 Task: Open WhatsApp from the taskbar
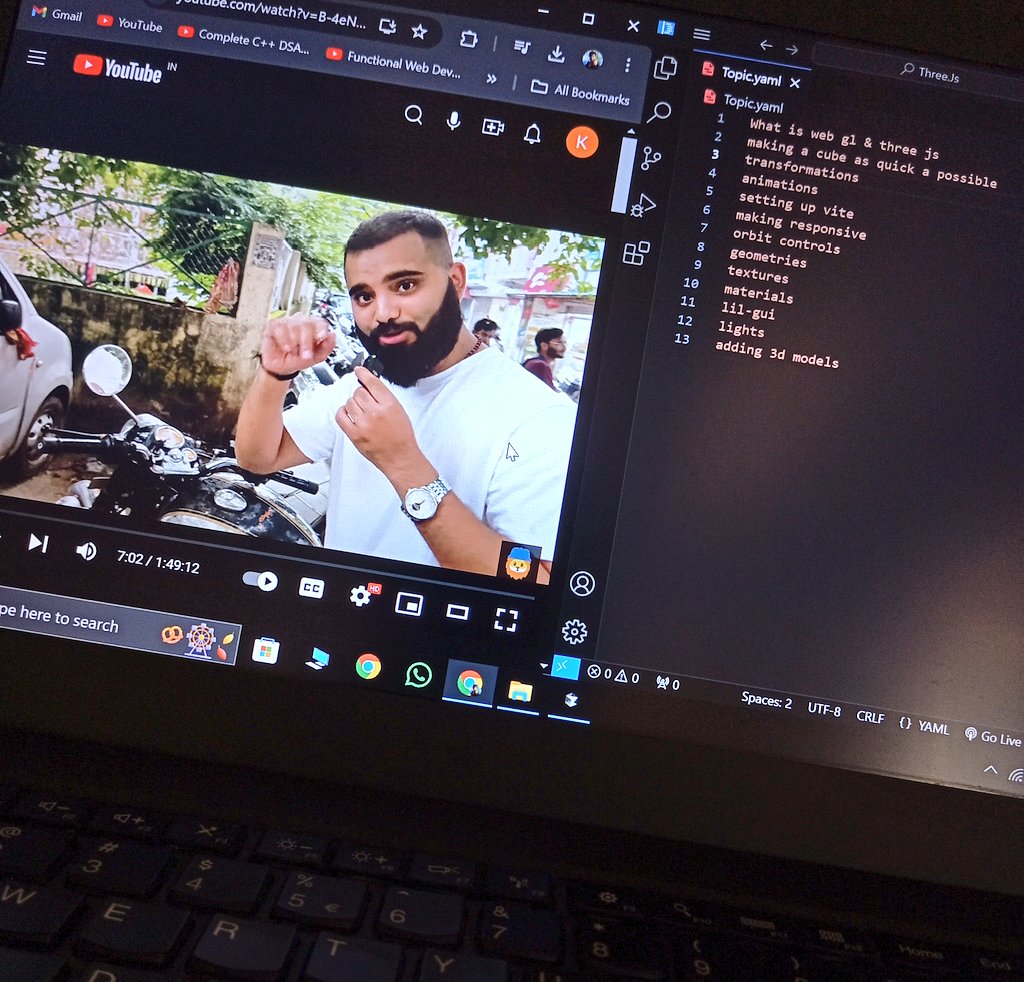point(418,675)
